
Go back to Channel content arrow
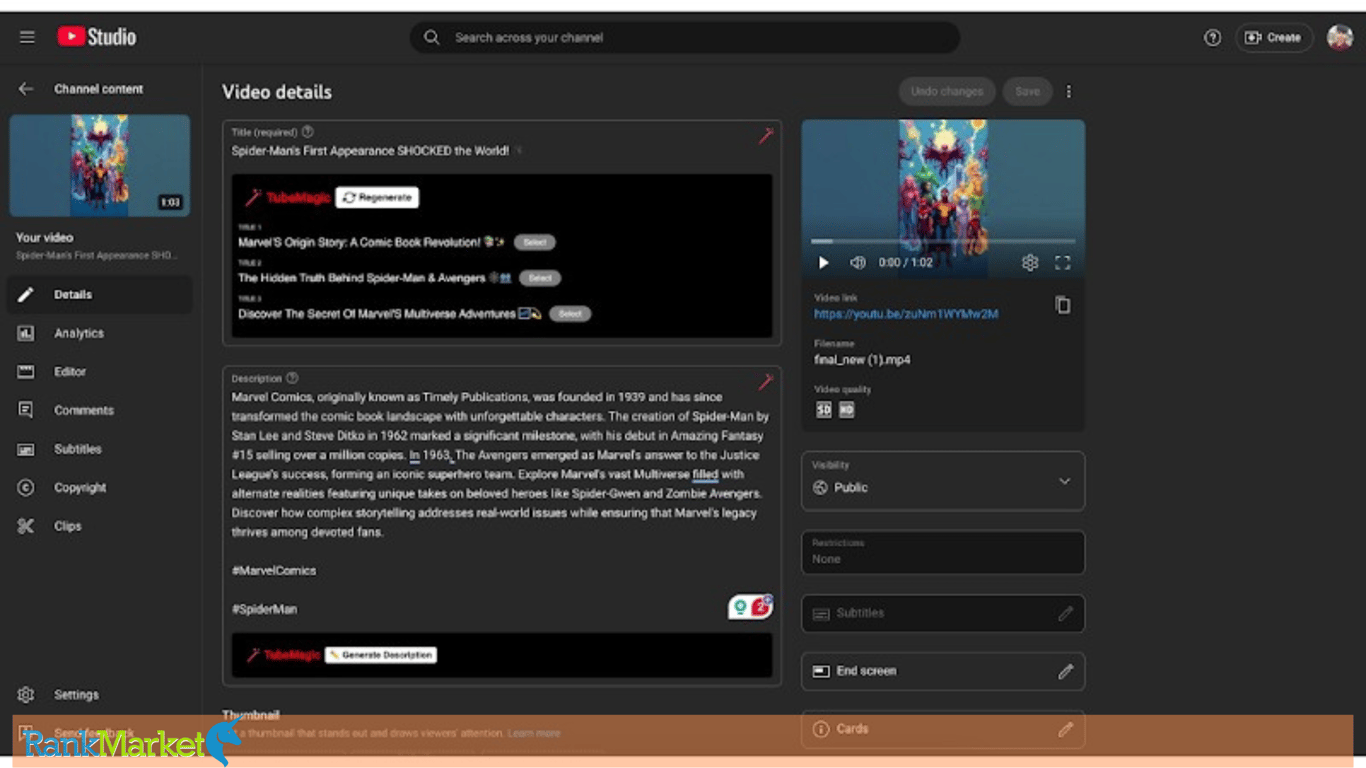(26, 89)
